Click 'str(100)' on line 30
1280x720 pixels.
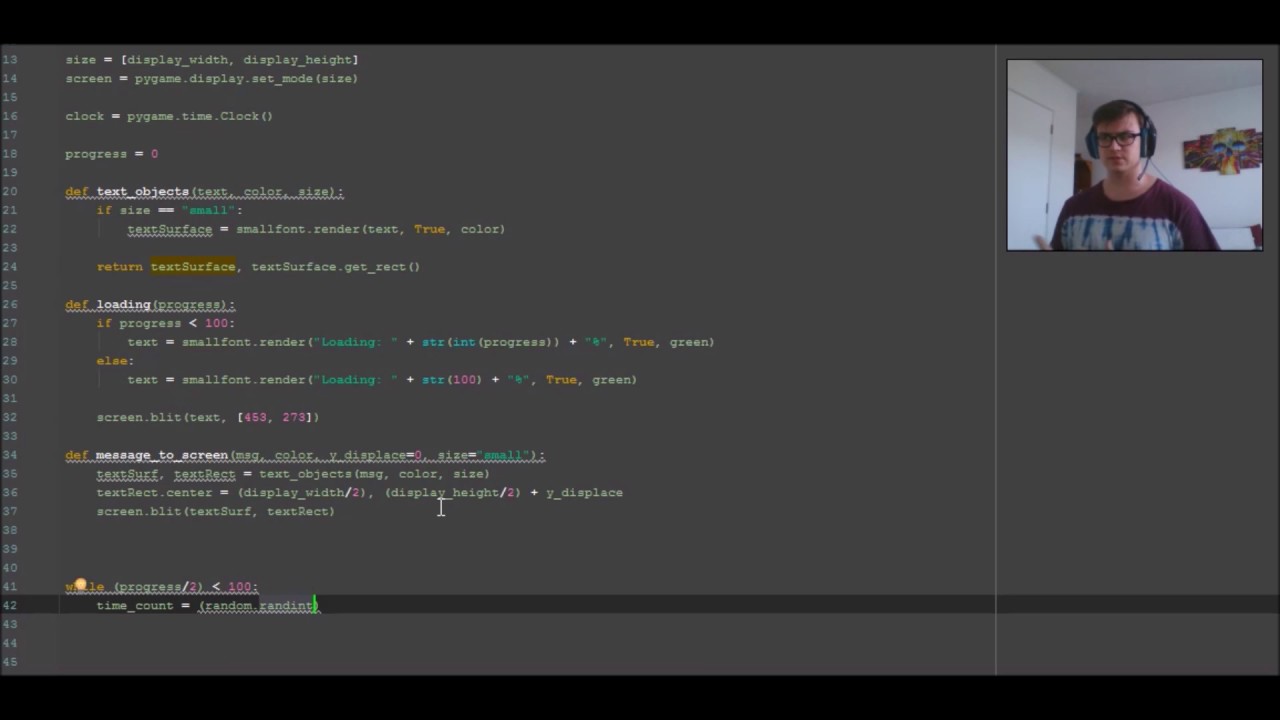coord(452,380)
